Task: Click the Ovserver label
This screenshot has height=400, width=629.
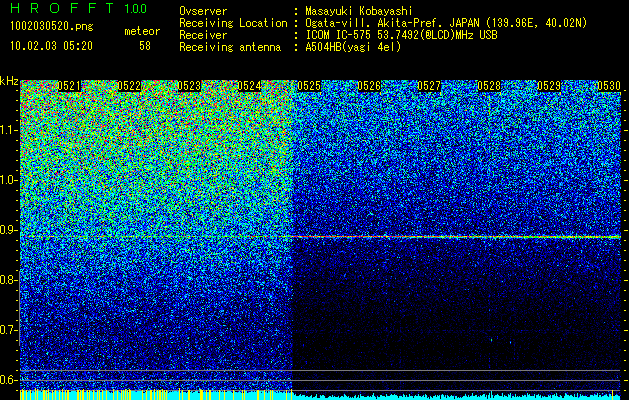Action: [x=203, y=11]
